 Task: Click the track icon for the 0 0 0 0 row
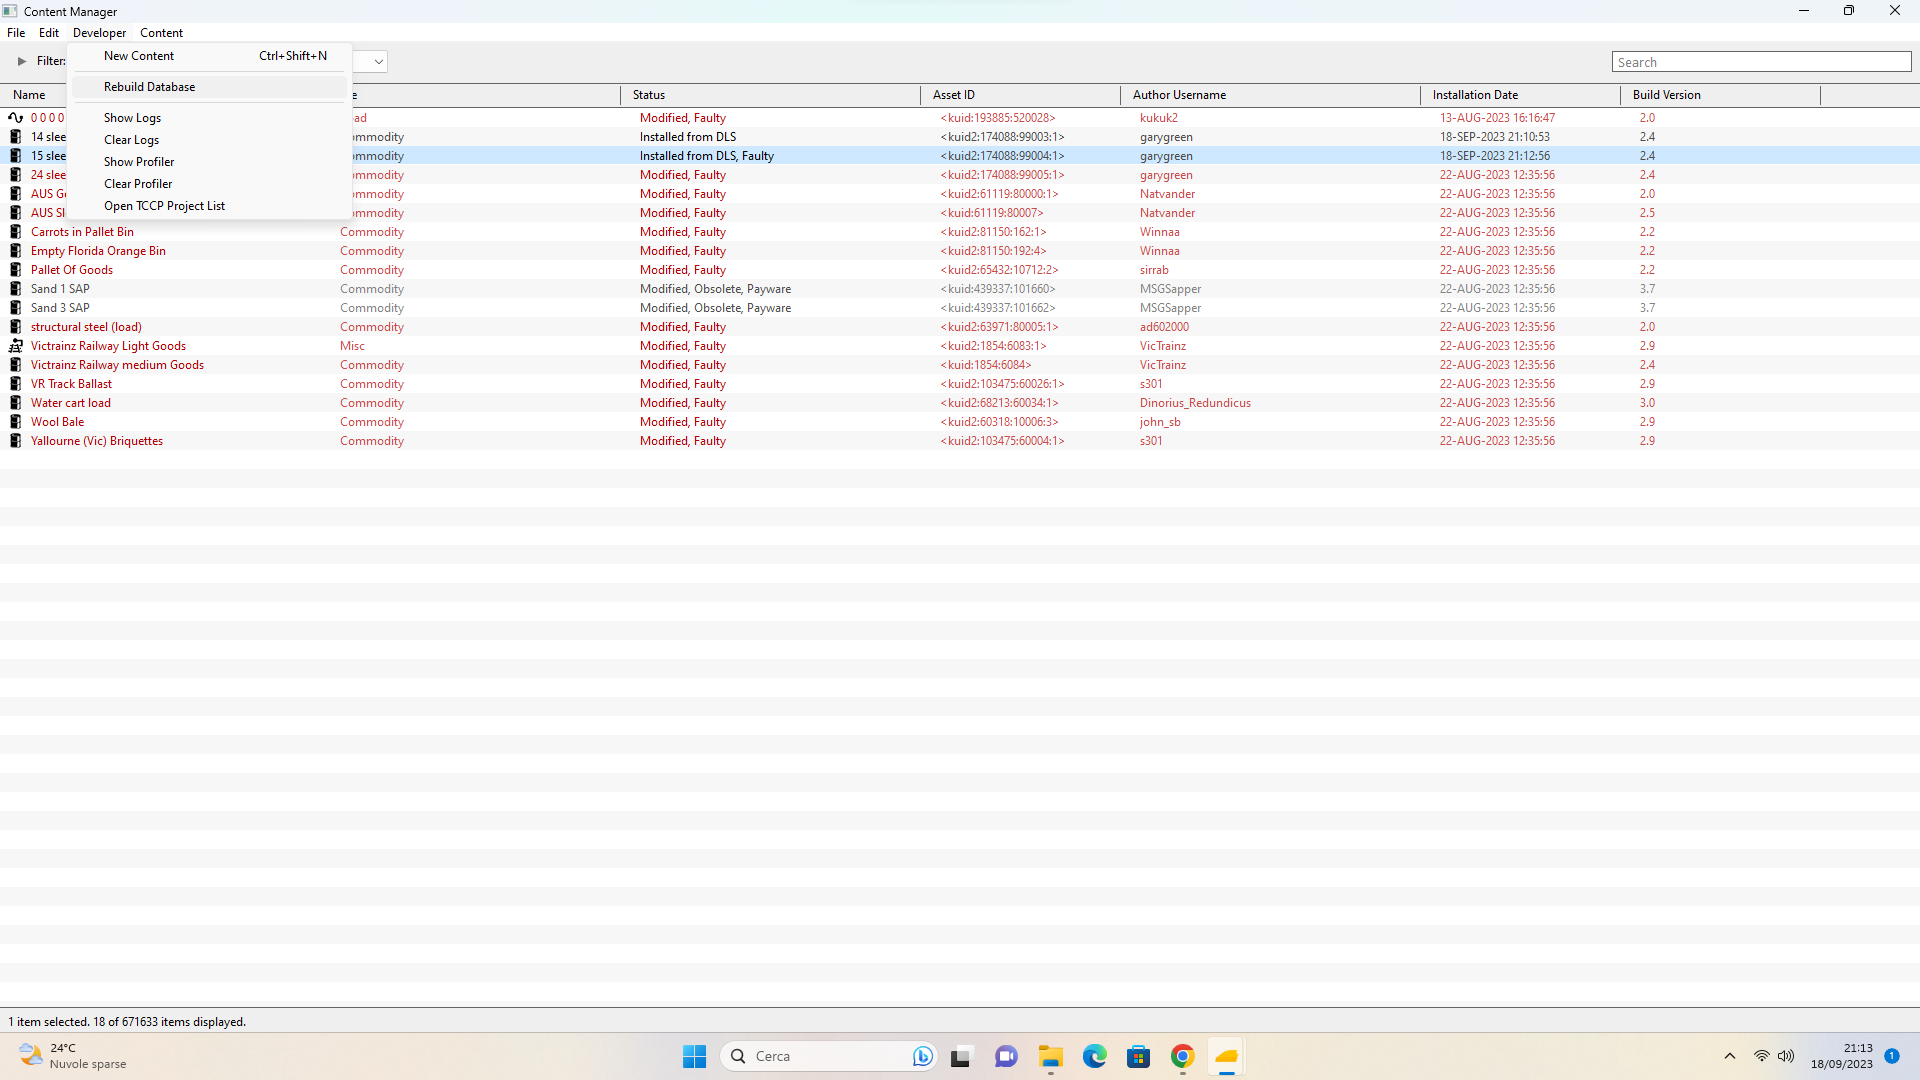[16, 118]
